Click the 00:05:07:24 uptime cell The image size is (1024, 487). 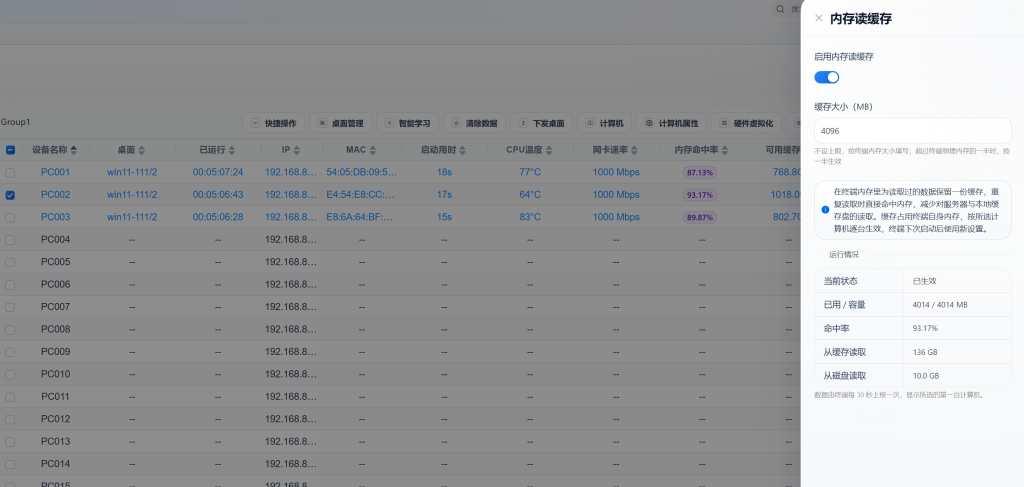coord(217,172)
